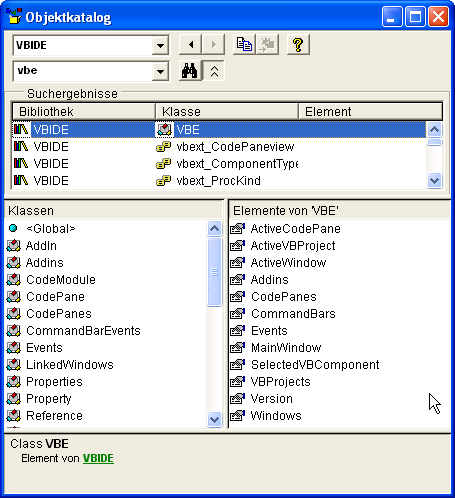The width and height of the screenshot is (455, 498).
Task: Click the View Definition toolbar icon
Action: [267, 44]
